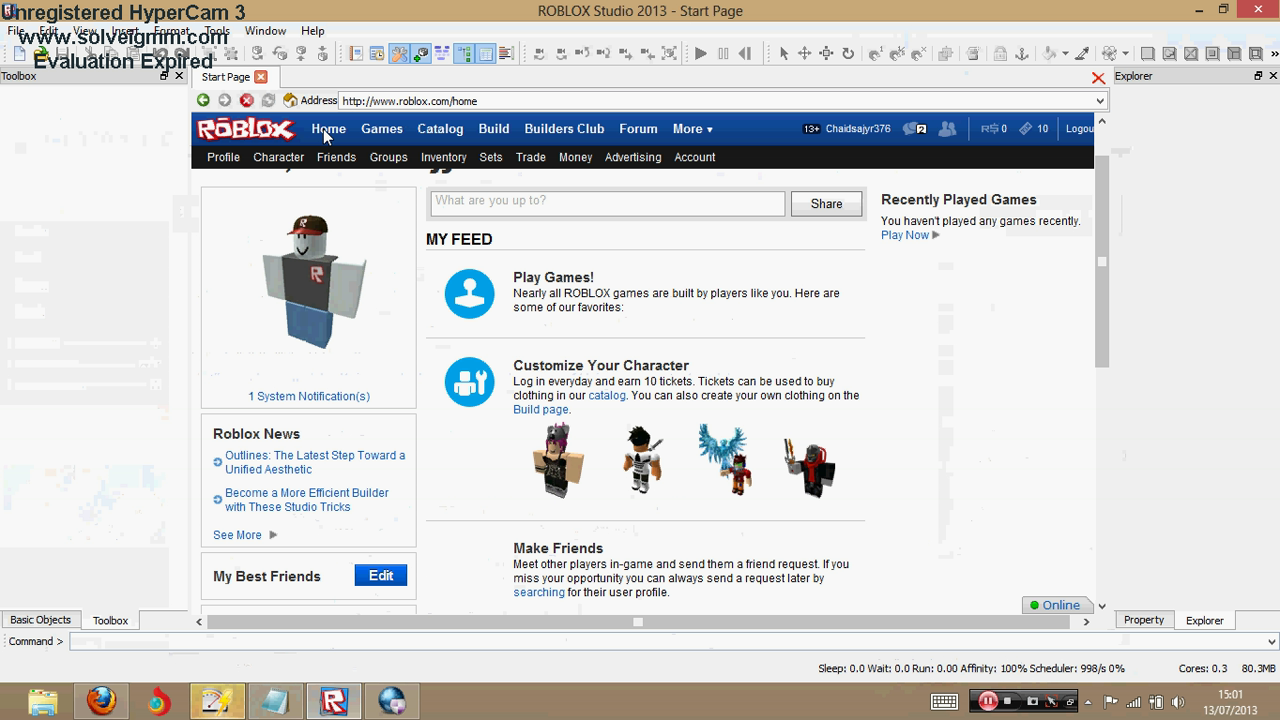Open the Window menu
Screen dimensions: 1280x720
pos(265,31)
